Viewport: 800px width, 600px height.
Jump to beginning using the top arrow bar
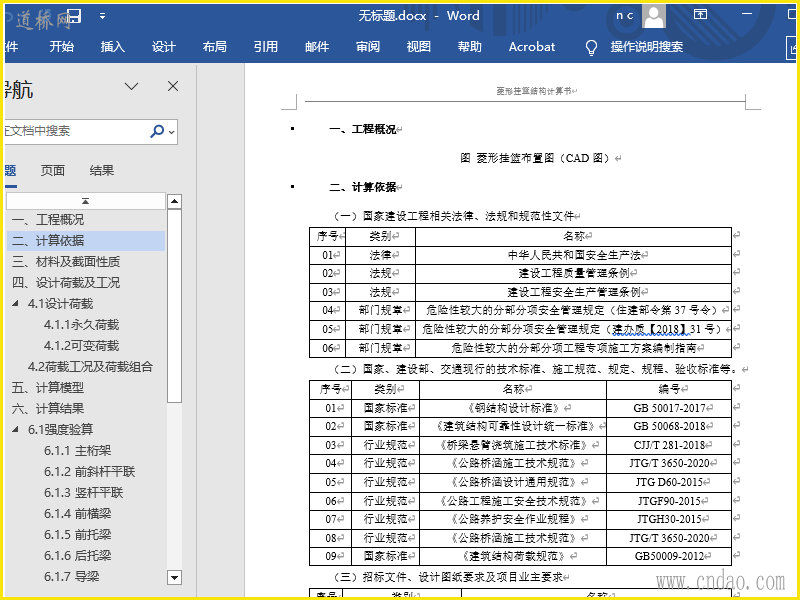coord(85,201)
